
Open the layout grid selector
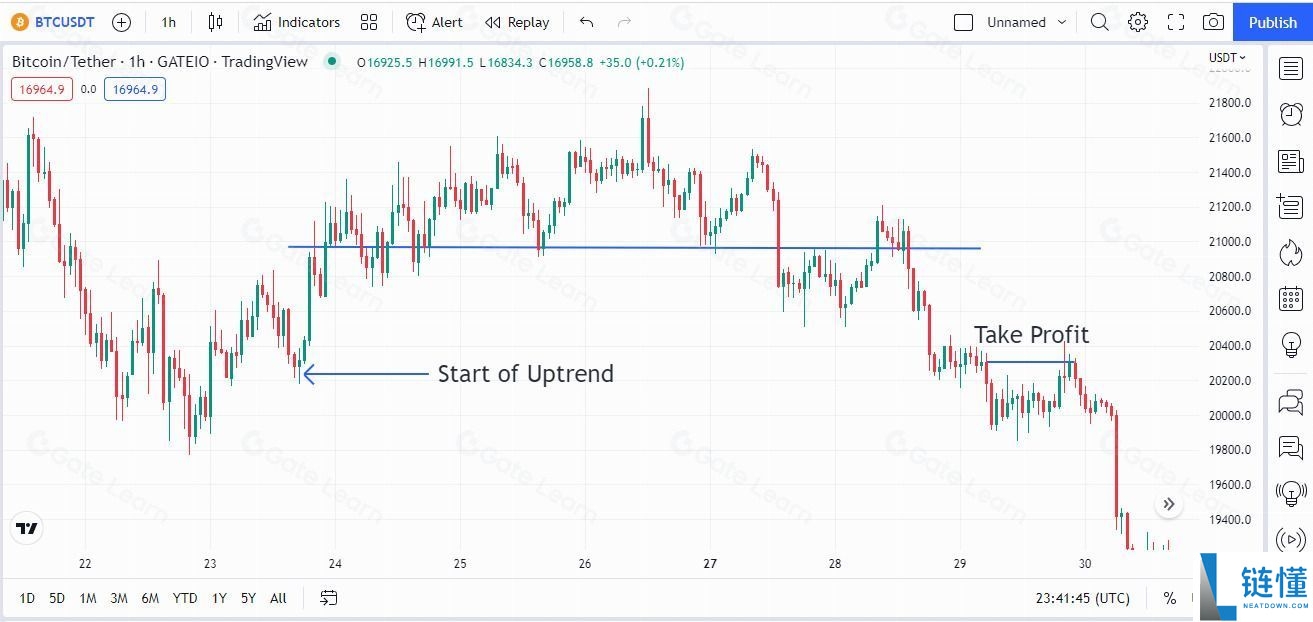point(369,22)
